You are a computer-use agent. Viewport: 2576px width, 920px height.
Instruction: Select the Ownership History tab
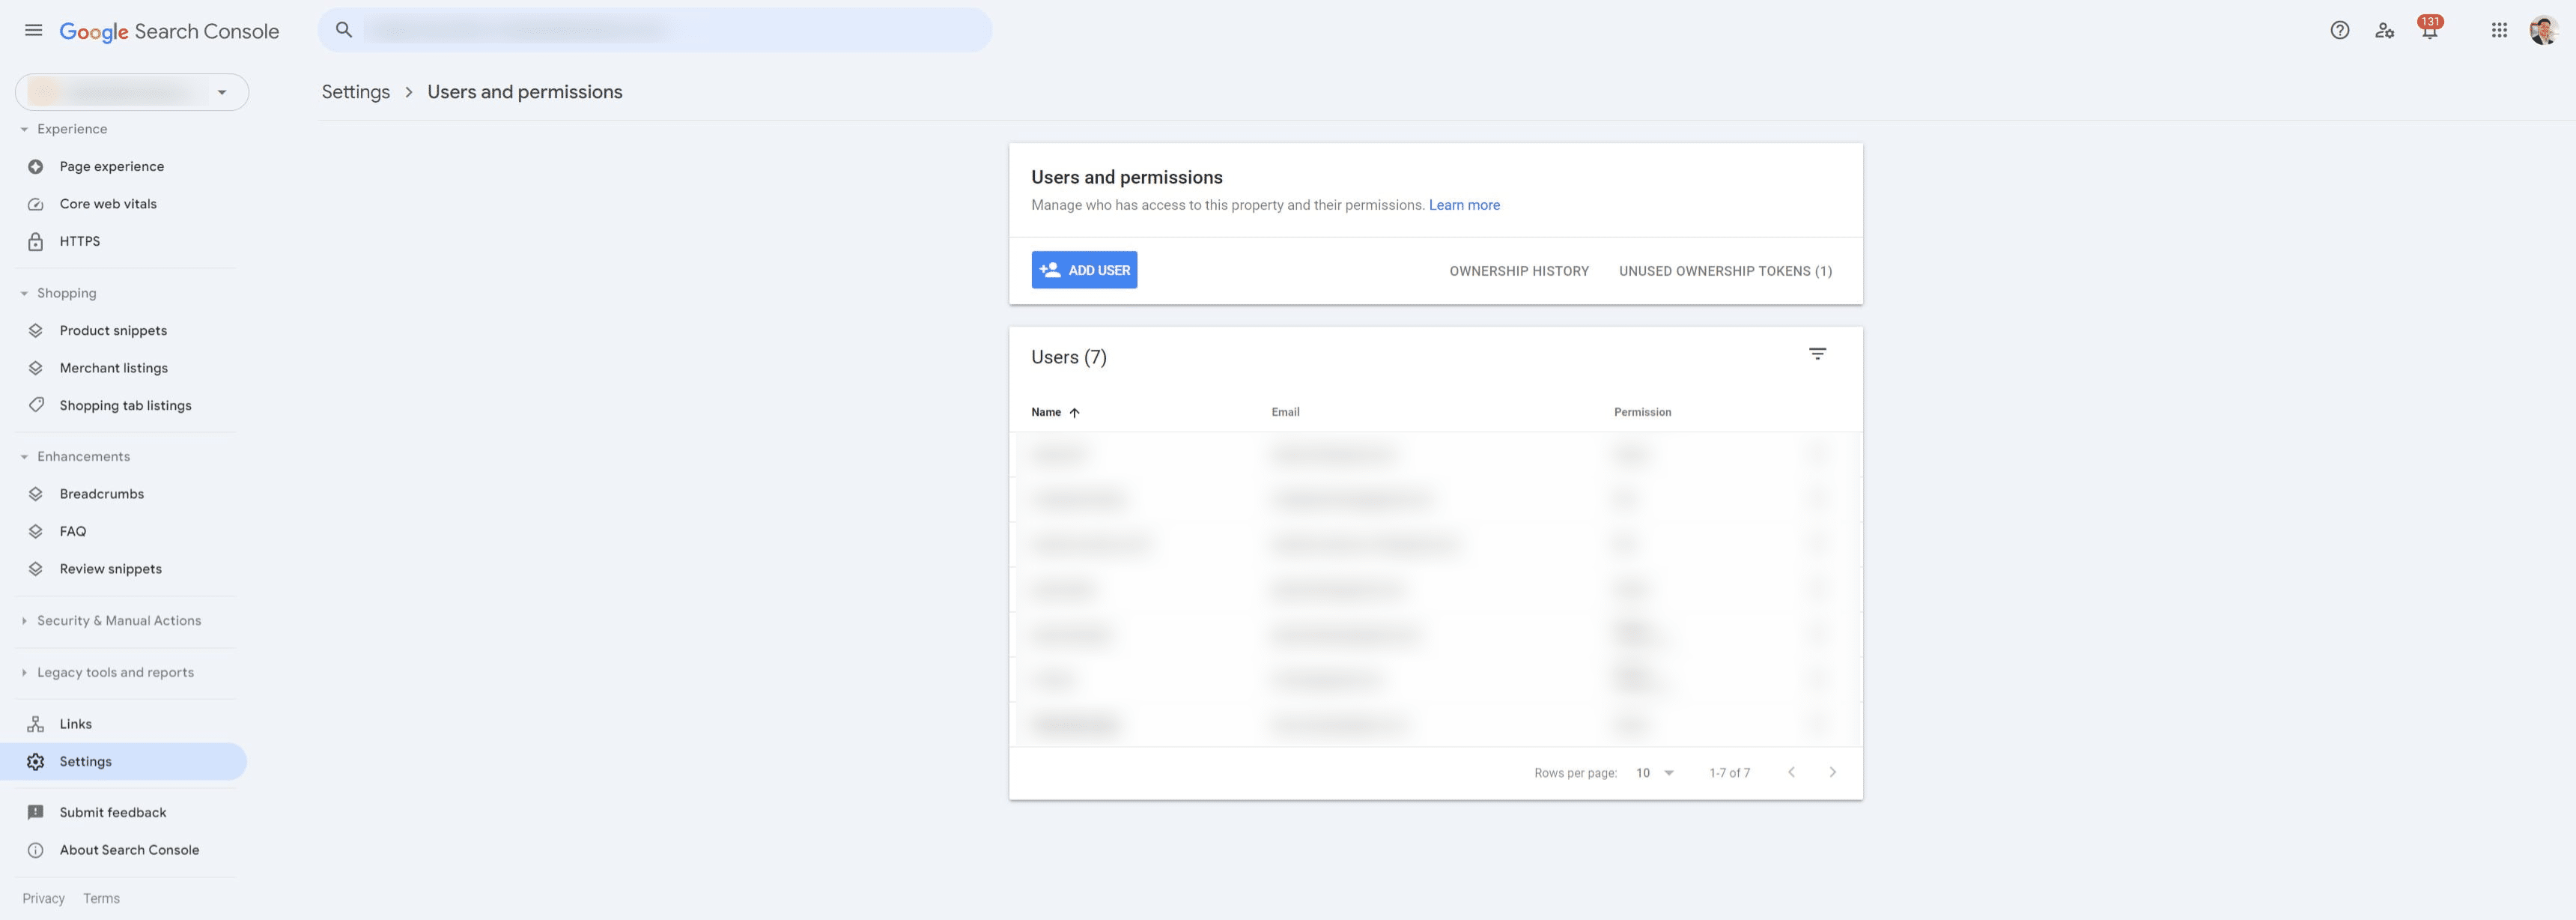click(1518, 270)
